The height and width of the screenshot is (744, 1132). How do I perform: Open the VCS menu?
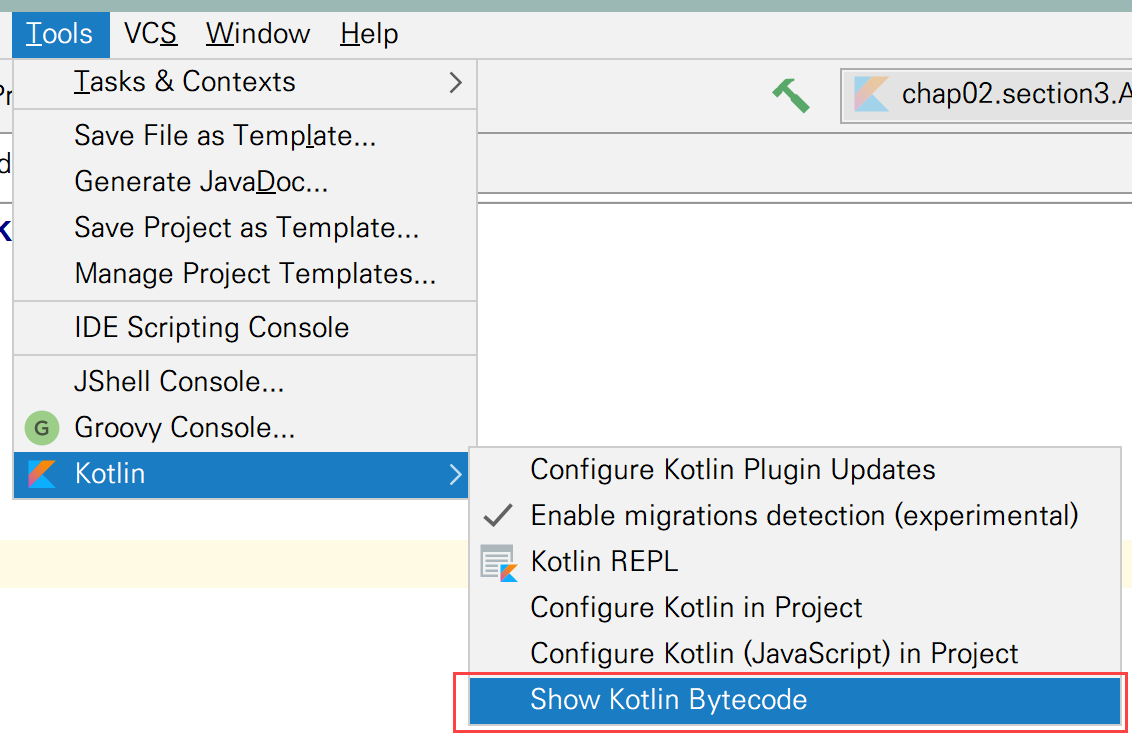tap(150, 34)
